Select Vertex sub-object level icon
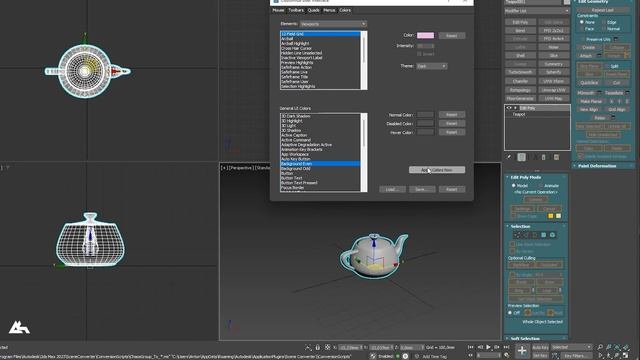The image size is (640, 360). point(517,235)
